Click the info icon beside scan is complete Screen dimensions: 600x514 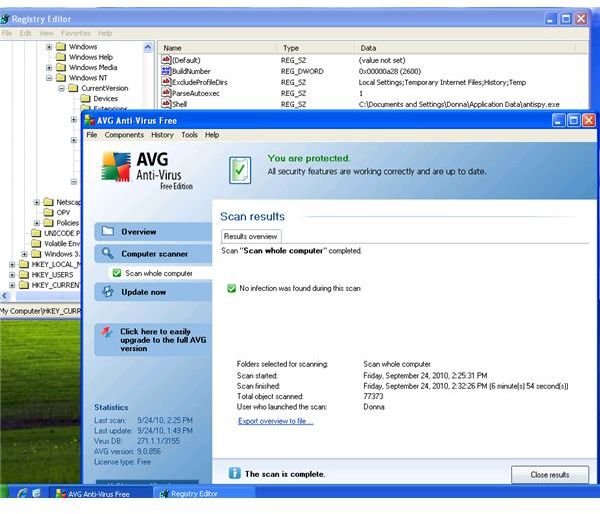coord(235,473)
